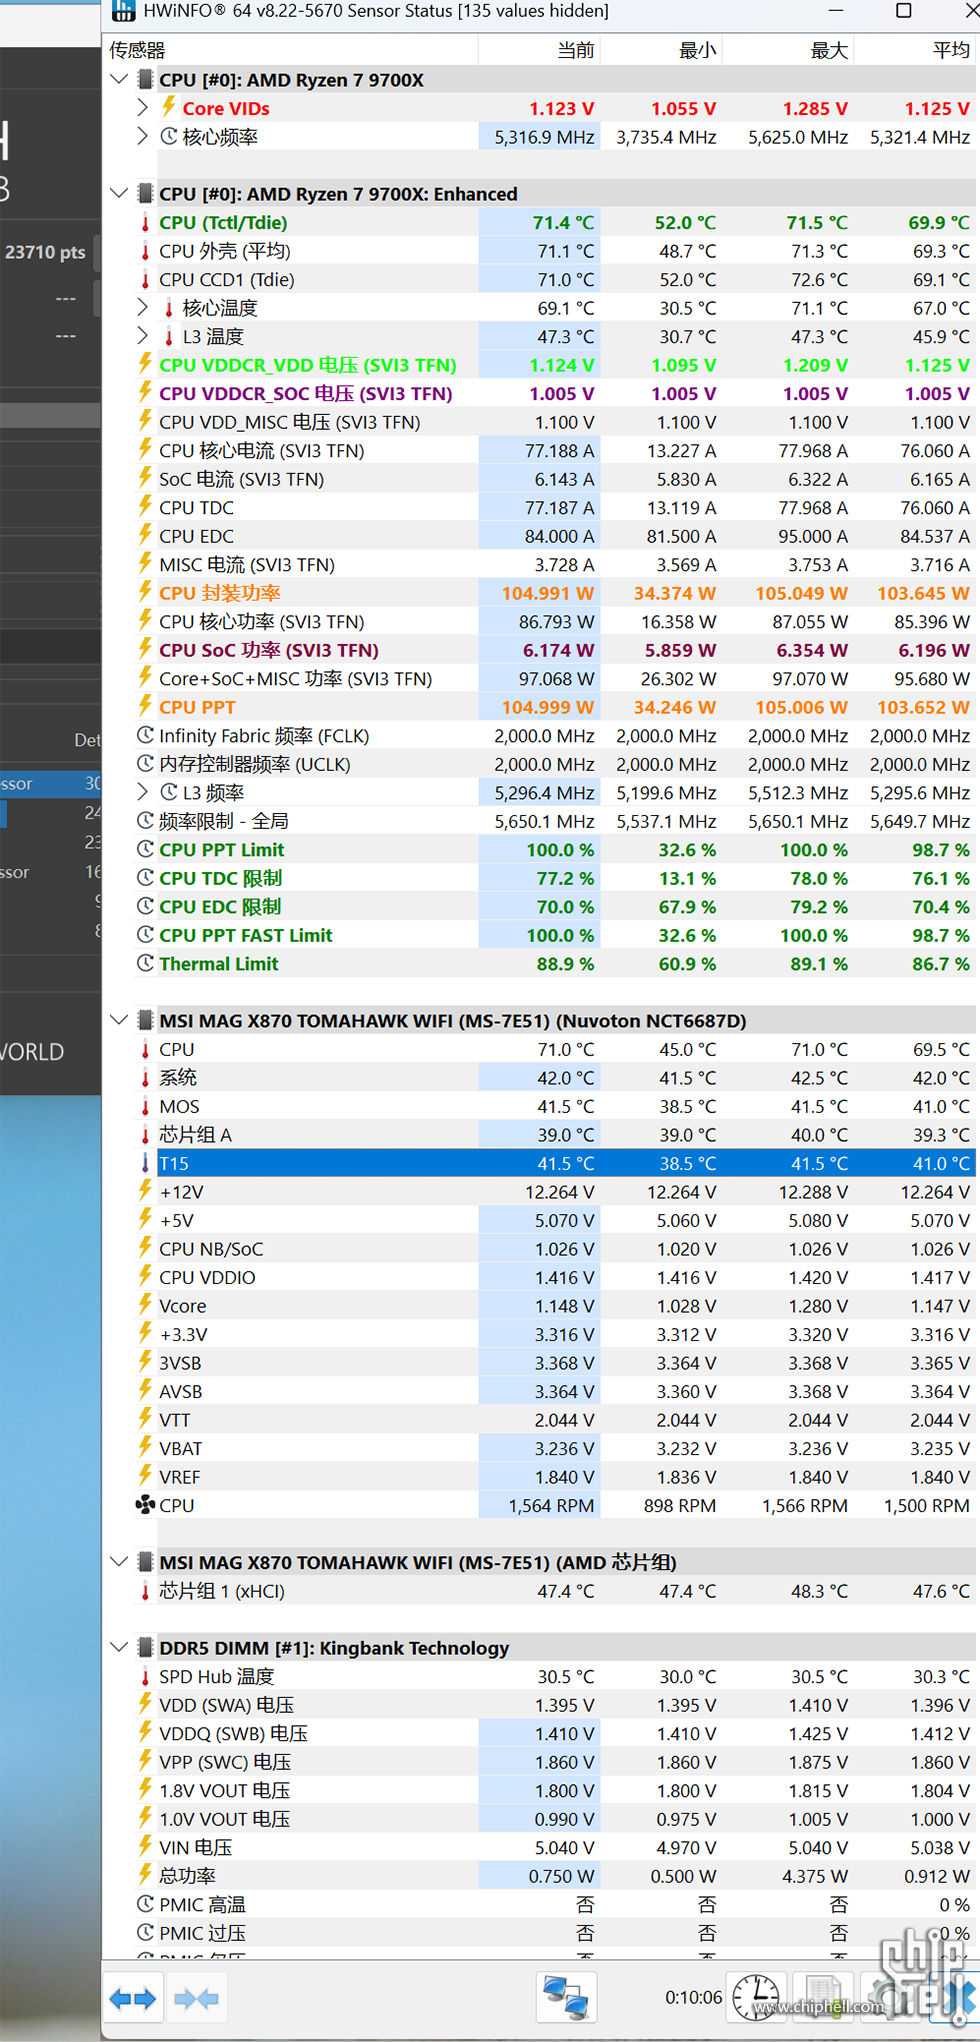Click the clock reset timer icon
The width and height of the screenshot is (980, 2042).
click(756, 1997)
